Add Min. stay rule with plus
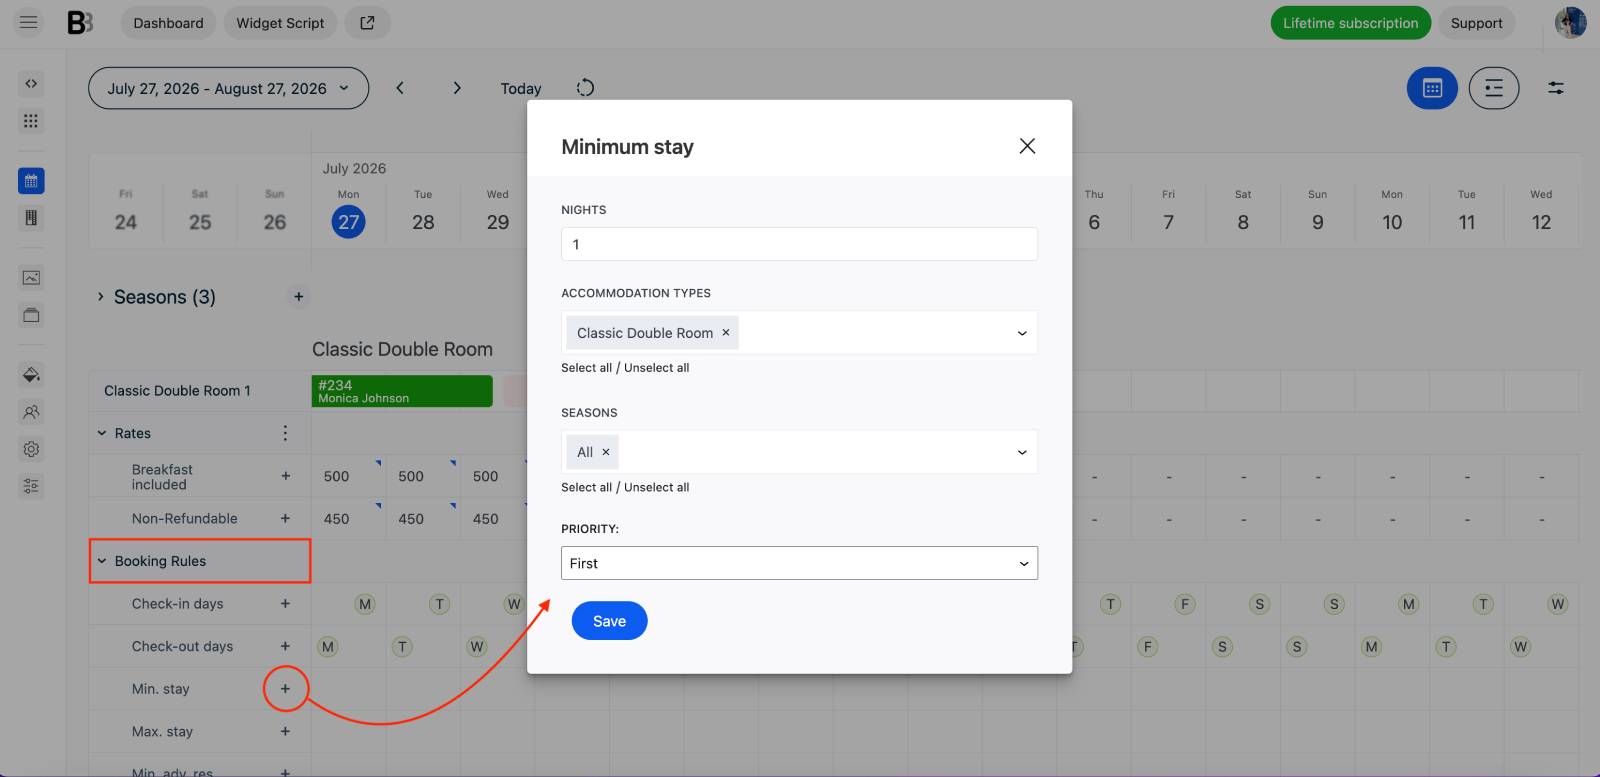This screenshot has height=777, width=1600. click(x=285, y=689)
